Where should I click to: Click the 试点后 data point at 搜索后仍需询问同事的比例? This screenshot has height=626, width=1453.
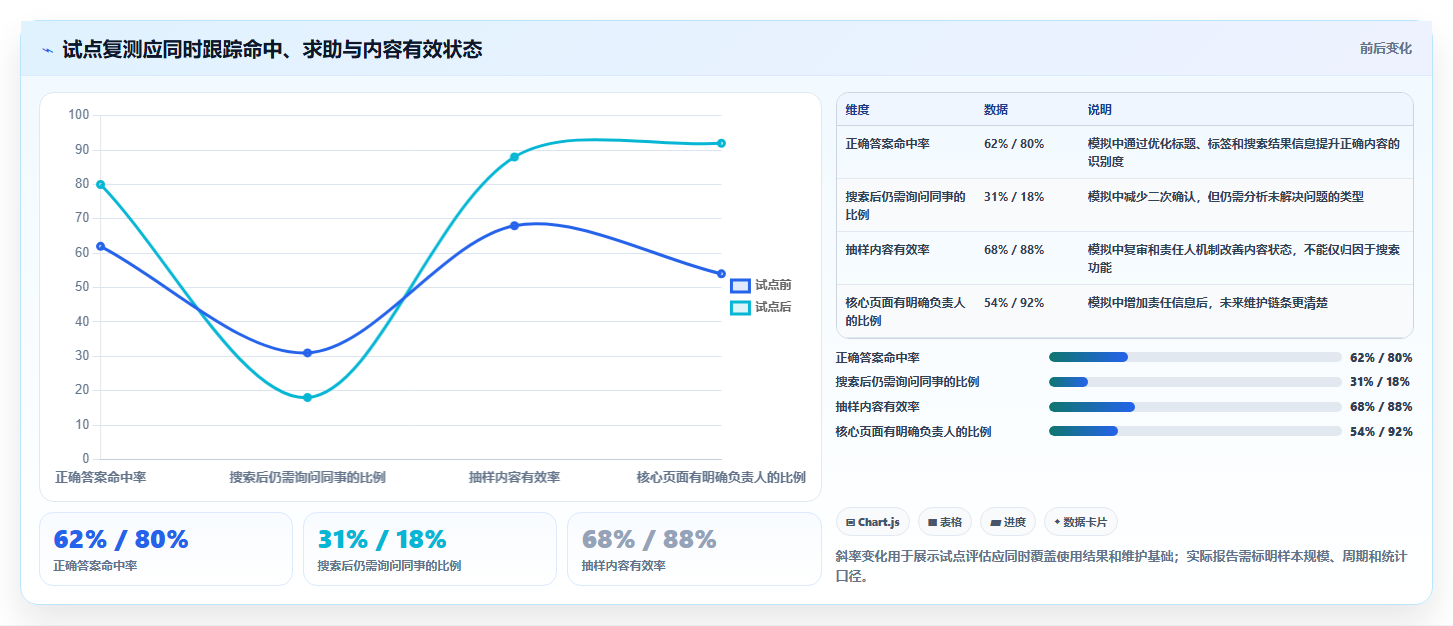pyautogui.click(x=307, y=398)
